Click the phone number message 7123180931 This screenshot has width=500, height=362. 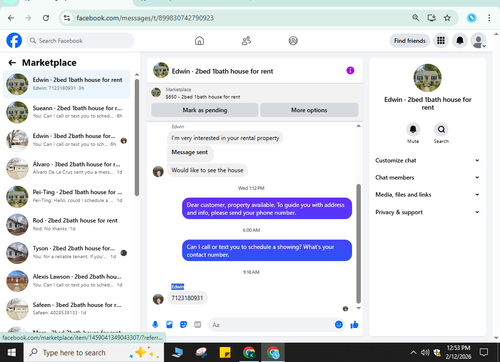187,298
